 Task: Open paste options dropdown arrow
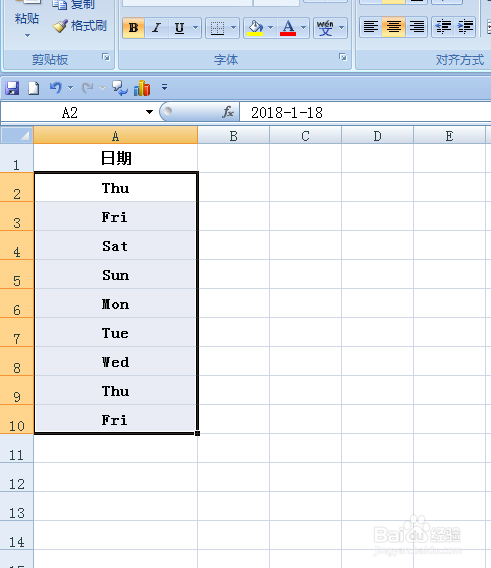[x=28, y=36]
